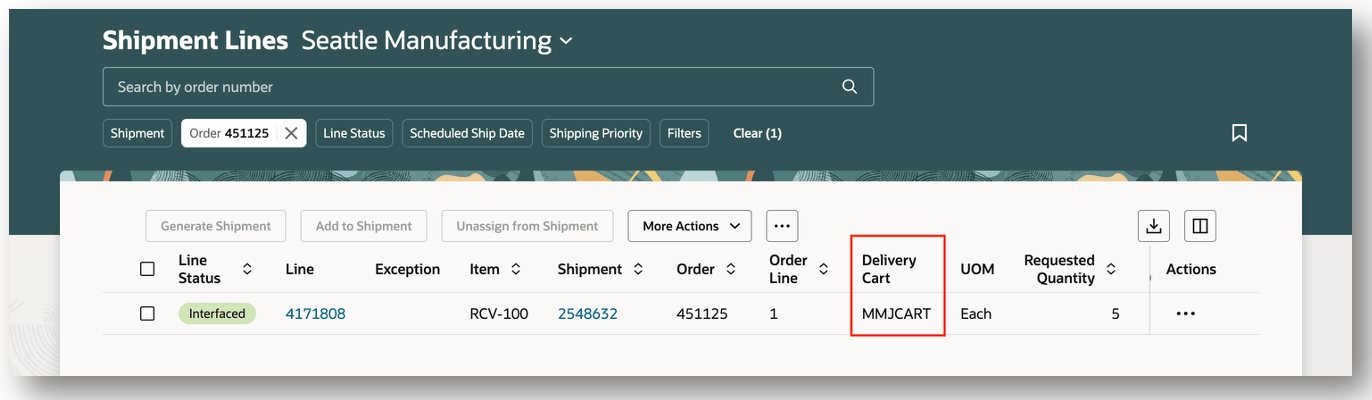Open the More Actions dropdown
Viewport: 1372px width, 400px height.
tap(689, 226)
